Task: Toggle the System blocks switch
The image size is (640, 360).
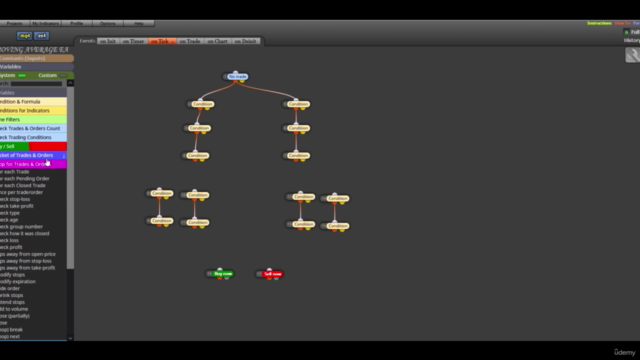Action: [x=22, y=76]
